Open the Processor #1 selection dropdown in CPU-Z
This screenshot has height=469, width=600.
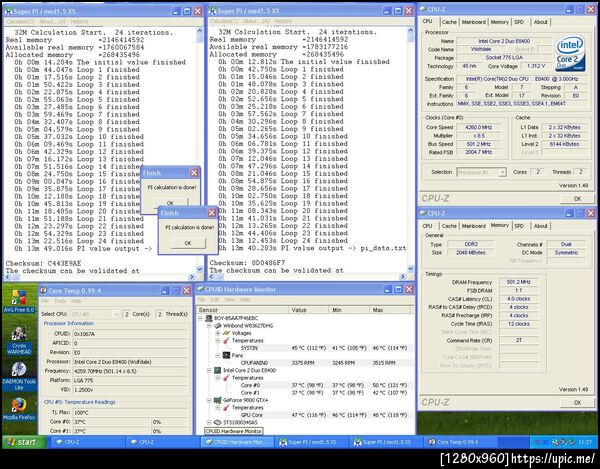click(x=502, y=173)
